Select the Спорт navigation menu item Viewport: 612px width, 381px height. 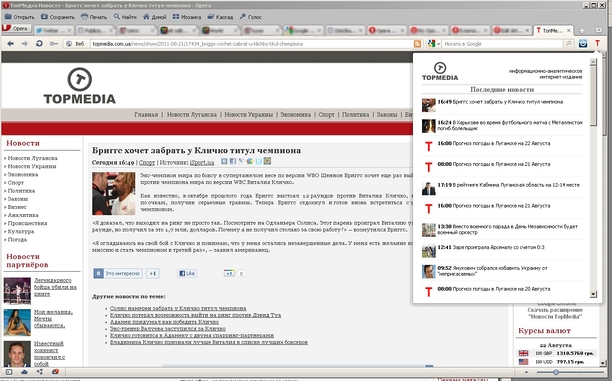coord(326,114)
